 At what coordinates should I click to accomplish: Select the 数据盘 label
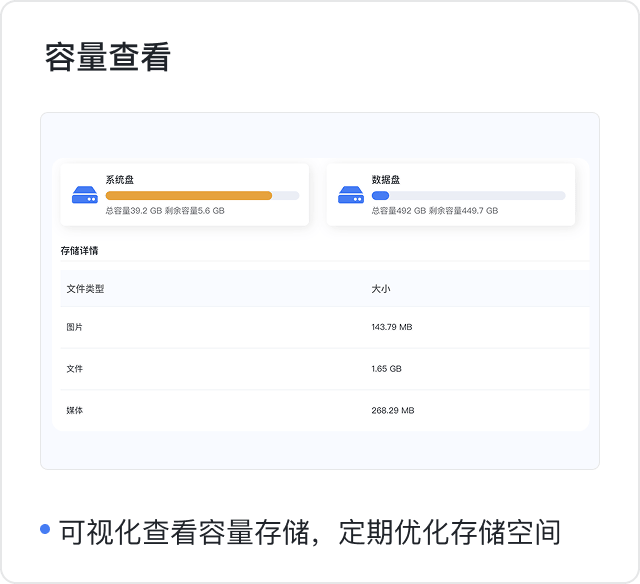pos(386,180)
